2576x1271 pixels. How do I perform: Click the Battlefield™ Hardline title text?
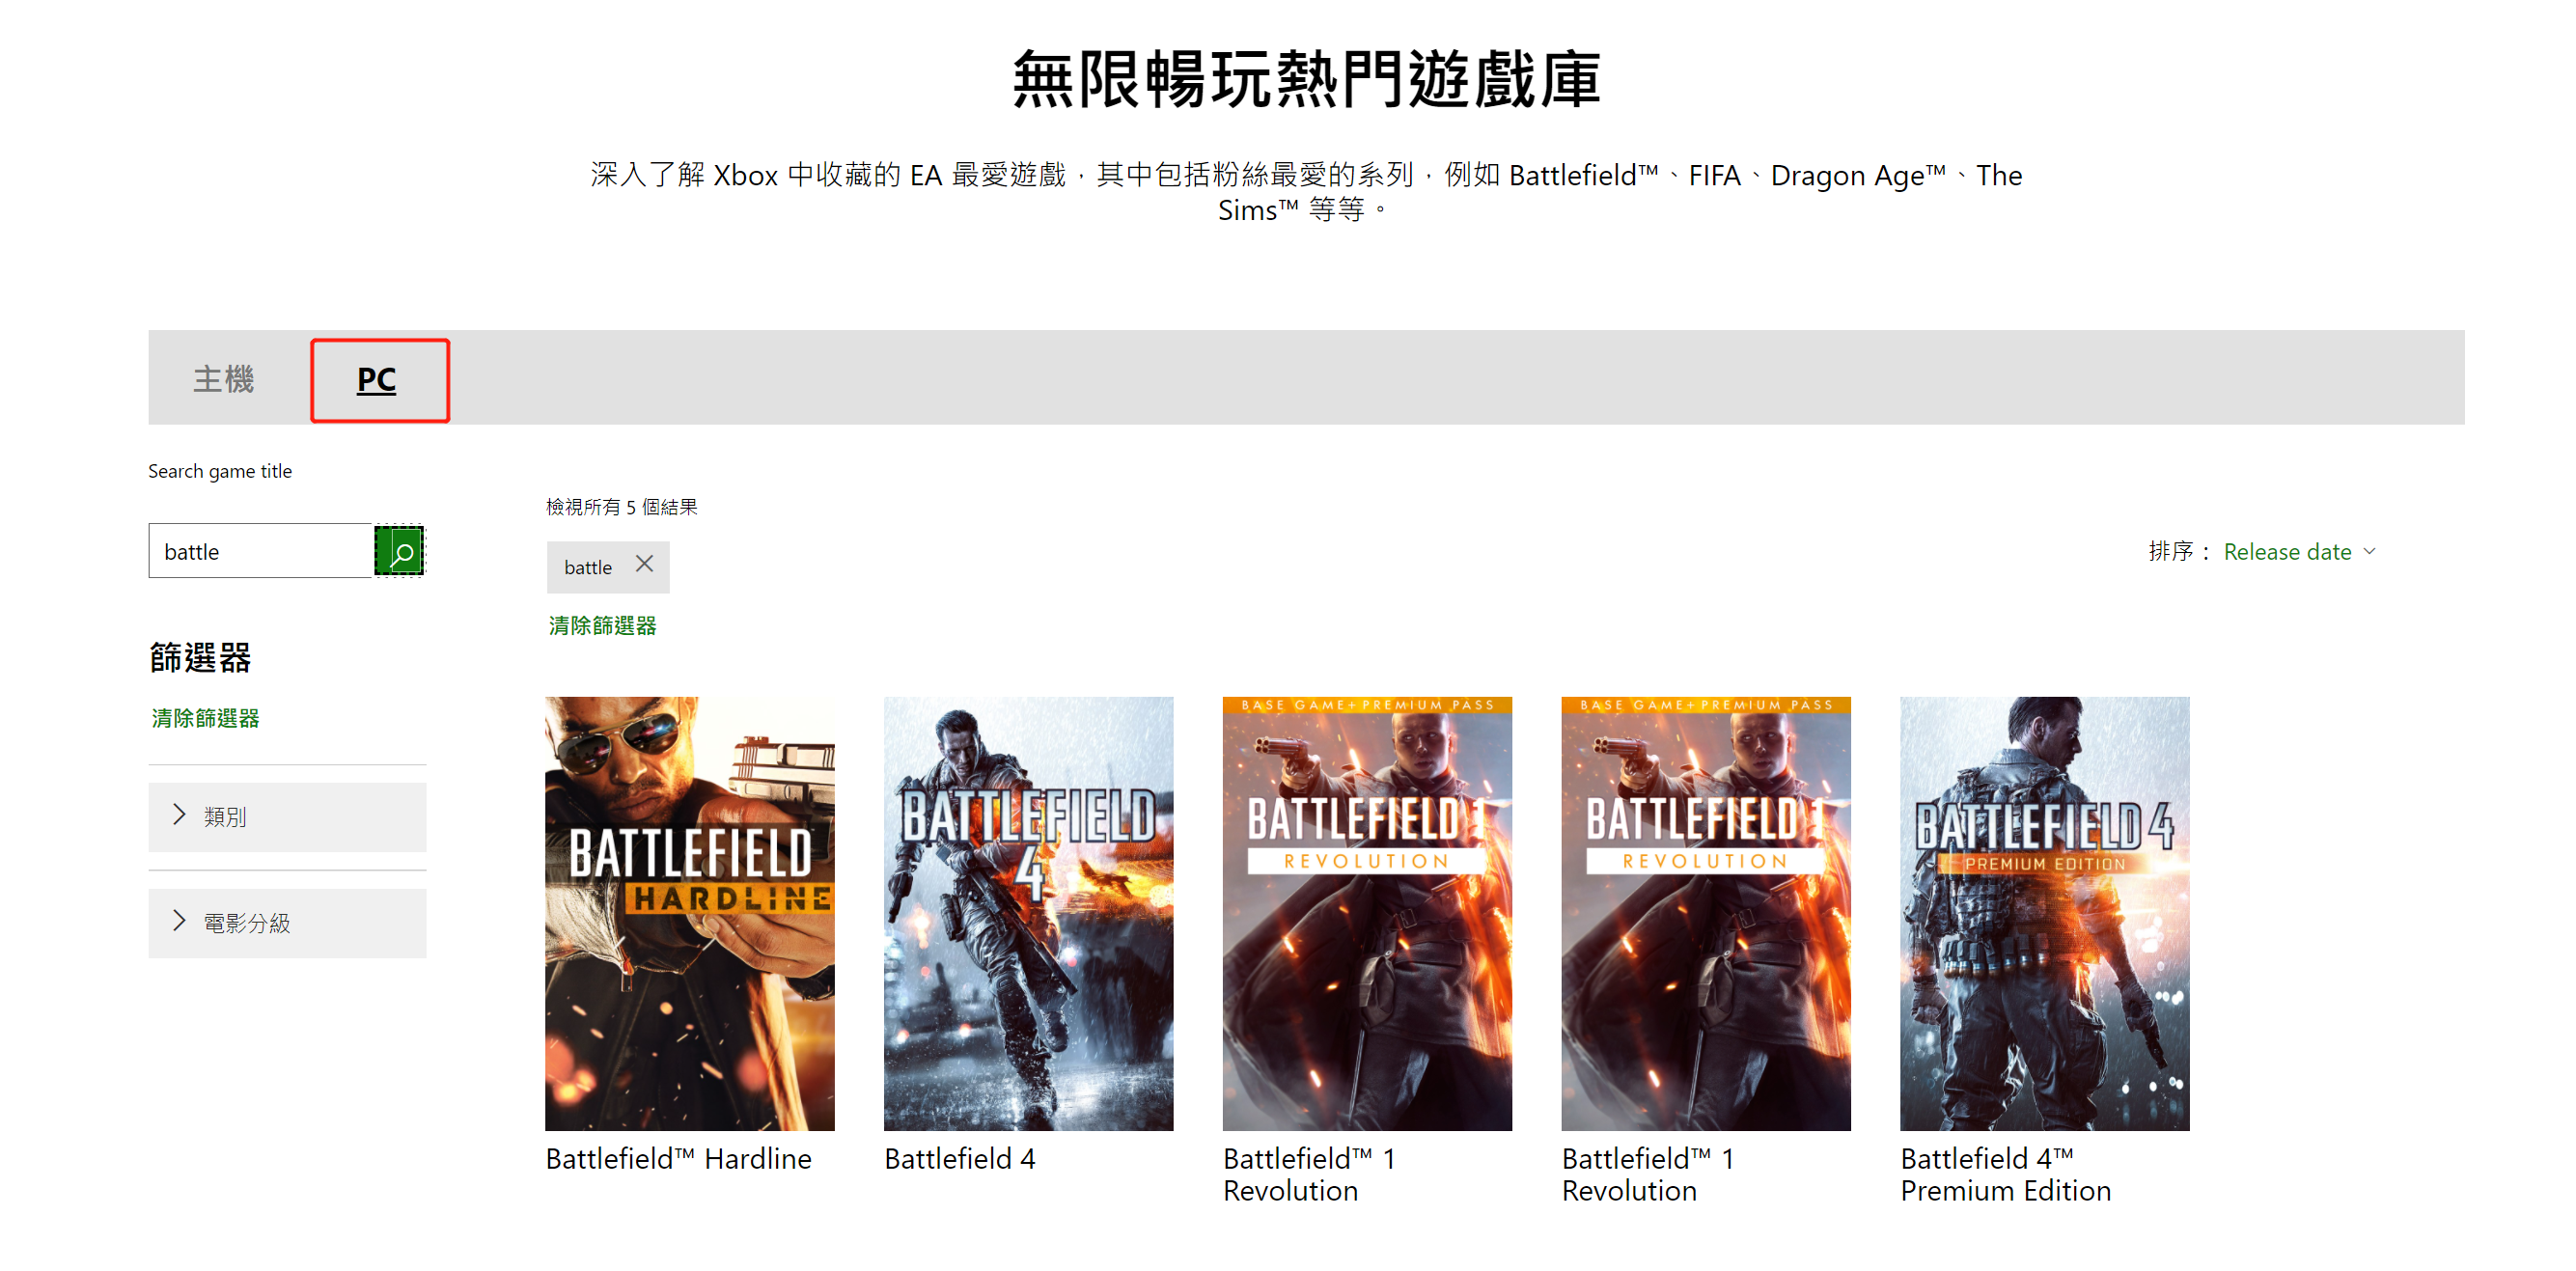click(678, 1158)
